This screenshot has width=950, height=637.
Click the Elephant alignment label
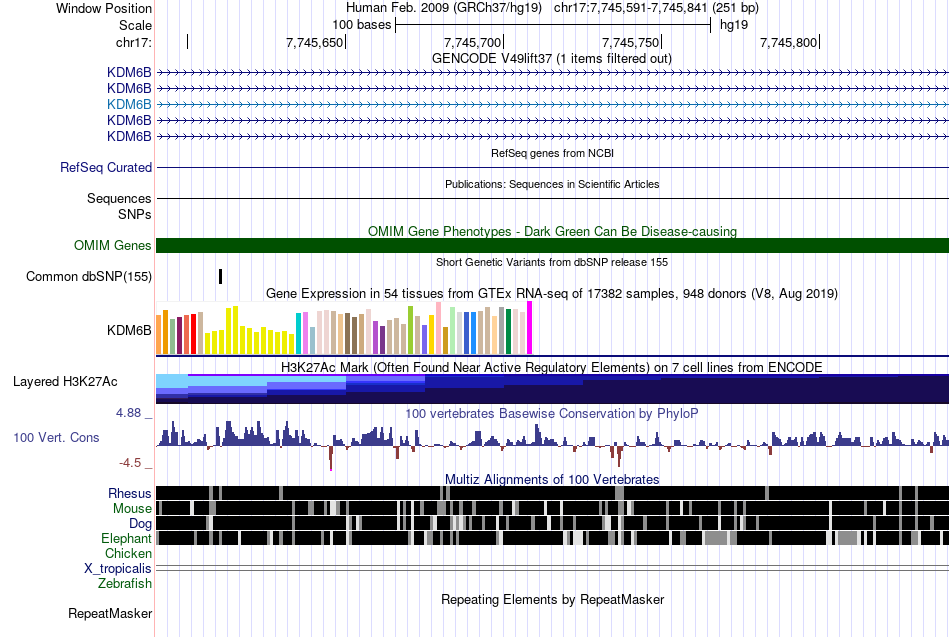click(x=126, y=538)
